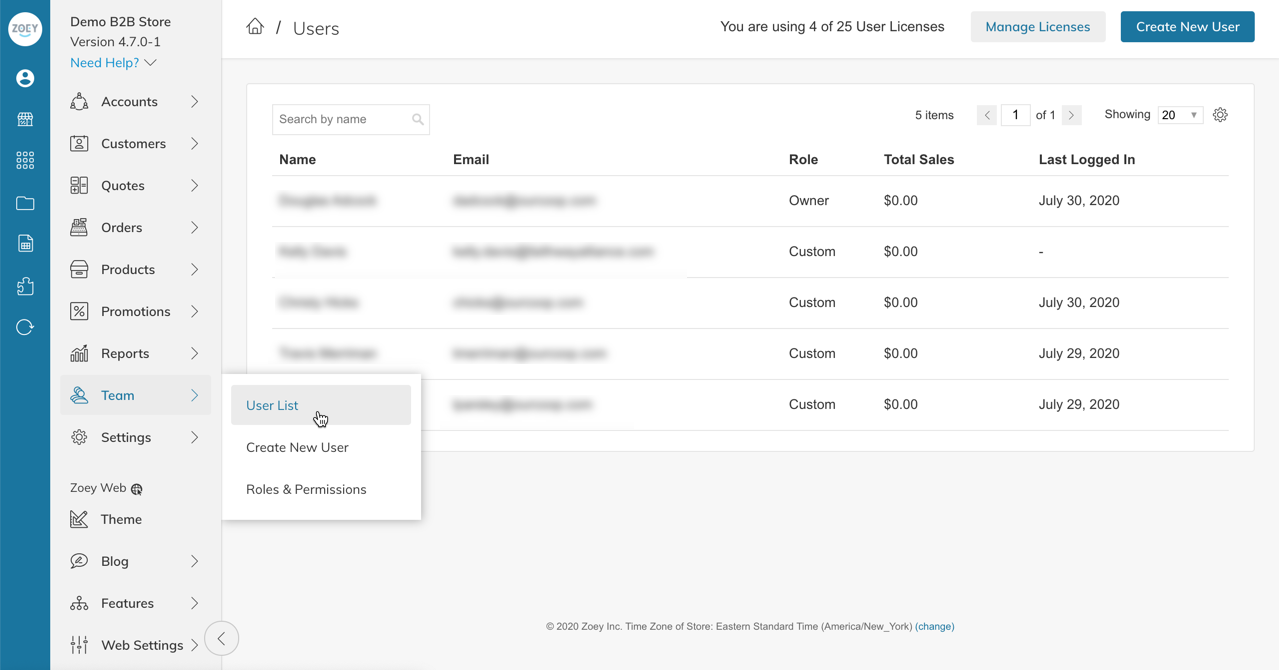Click the Manage Licenses button
Image resolution: width=1279 pixels, height=670 pixels.
pyautogui.click(x=1038, y=27)
